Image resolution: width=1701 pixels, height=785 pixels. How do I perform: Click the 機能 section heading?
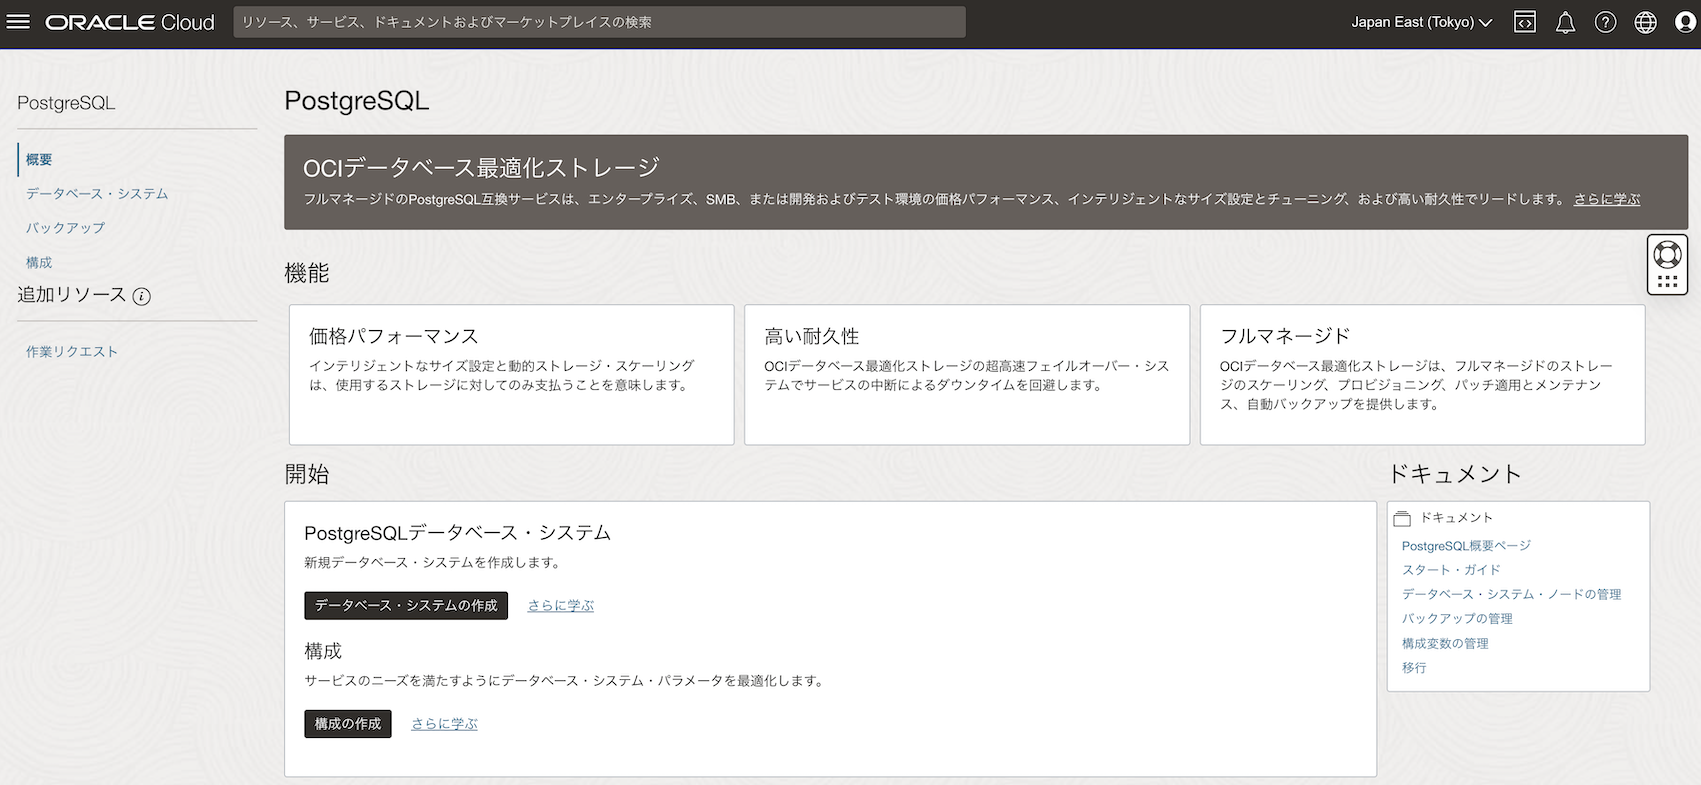pos(307,273)
